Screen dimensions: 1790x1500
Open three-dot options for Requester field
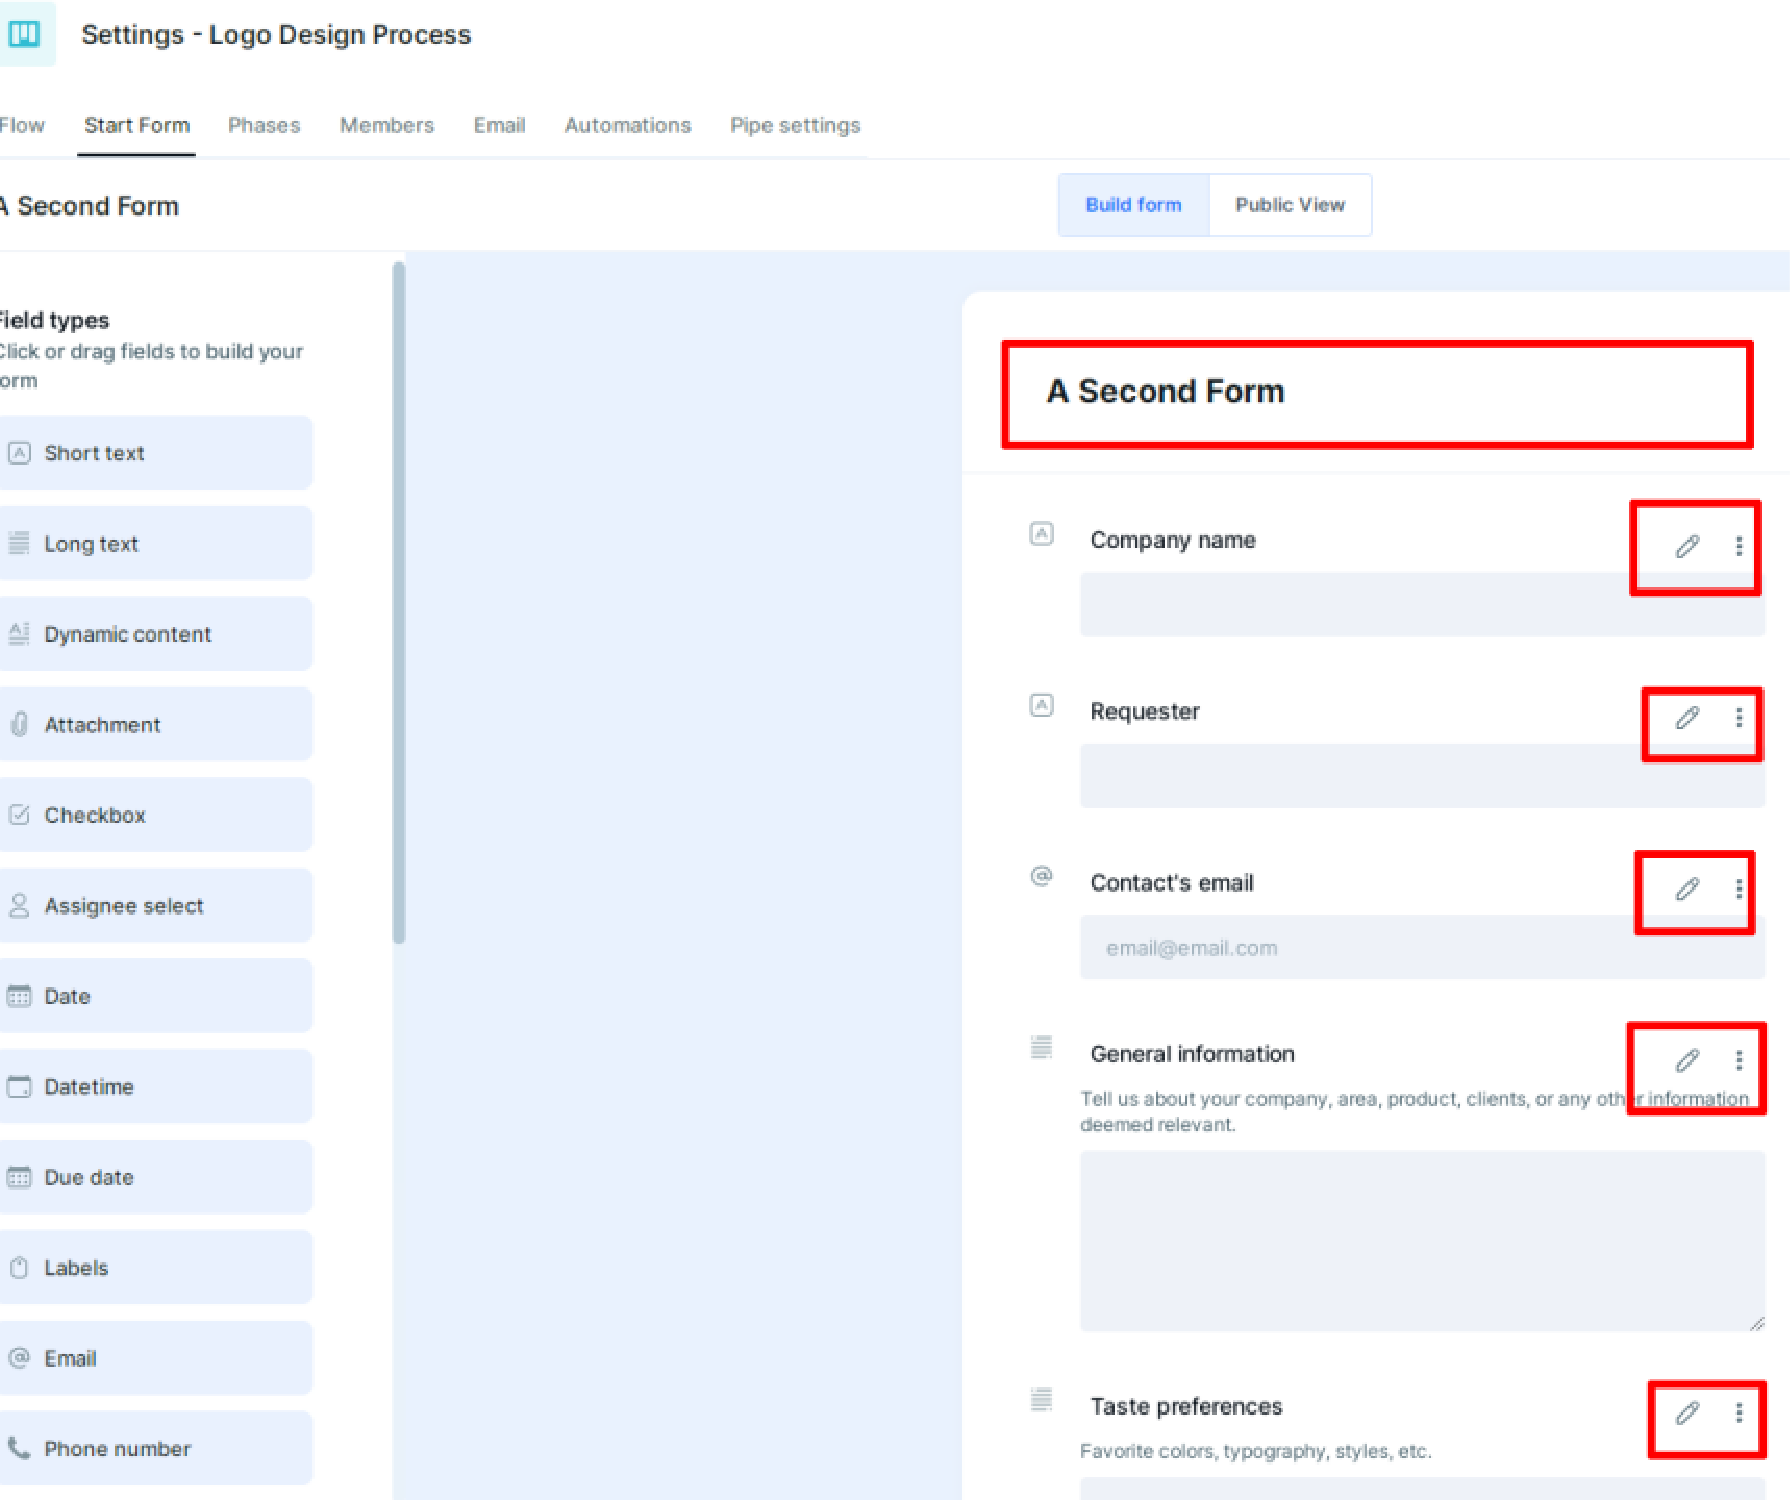pyautogui.click(x=1739, y=718)
